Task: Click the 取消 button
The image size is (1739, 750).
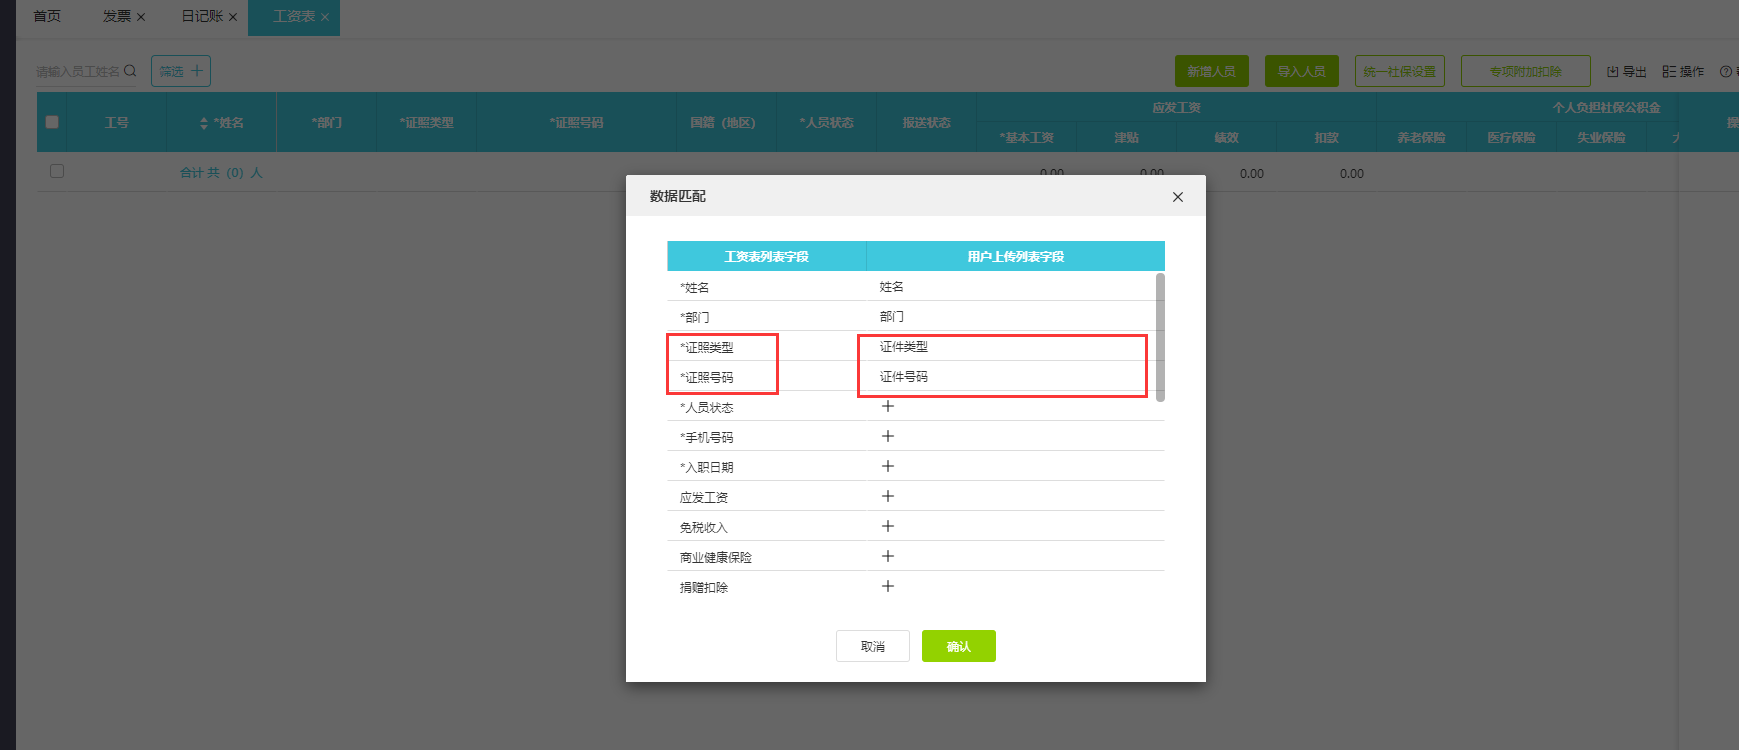Action: point(873,646)
